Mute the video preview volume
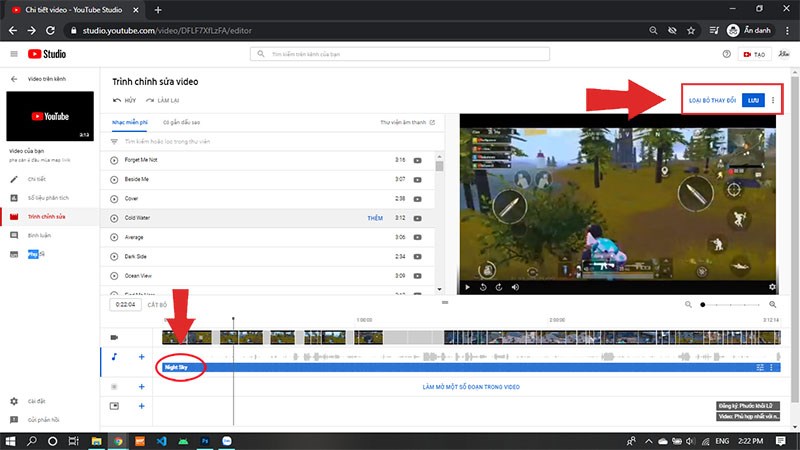This screenshot has width=800, height=450. pyautogui.click(x=515, y=287)
